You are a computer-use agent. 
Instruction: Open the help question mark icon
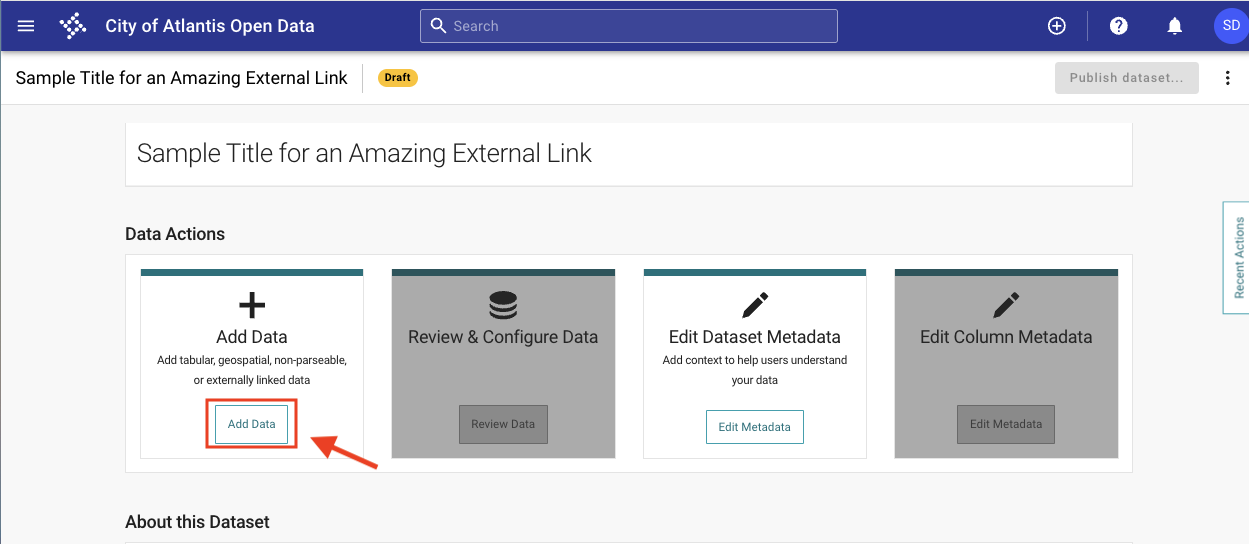click(x=1119, y=26)
